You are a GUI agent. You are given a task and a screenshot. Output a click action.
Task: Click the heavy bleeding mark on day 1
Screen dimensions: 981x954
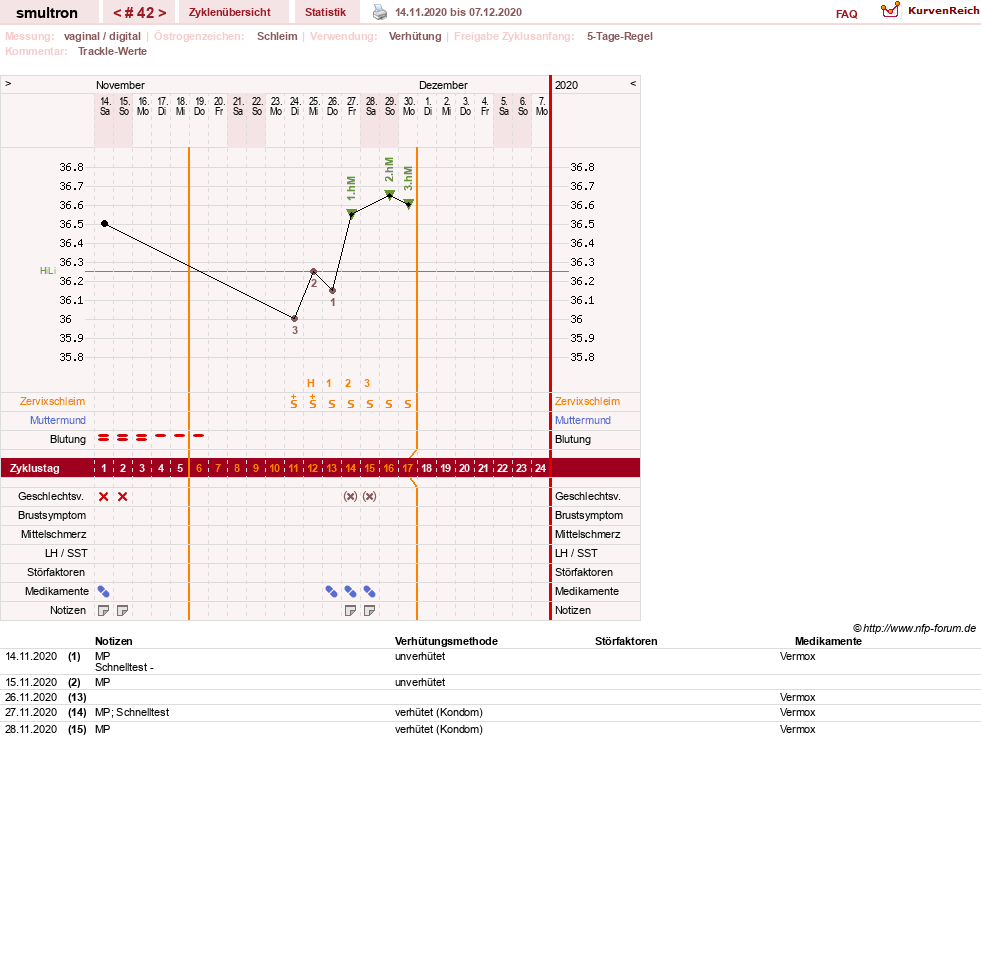click(104, 438)
